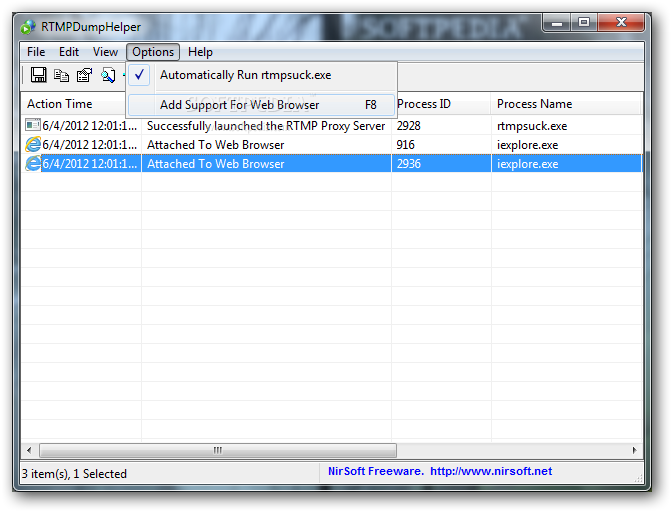Click the RTMPDumpHelper title bar app icon
Image resolution: width=672 pixels, height=512 pixels.
click(x=28, y=27)
